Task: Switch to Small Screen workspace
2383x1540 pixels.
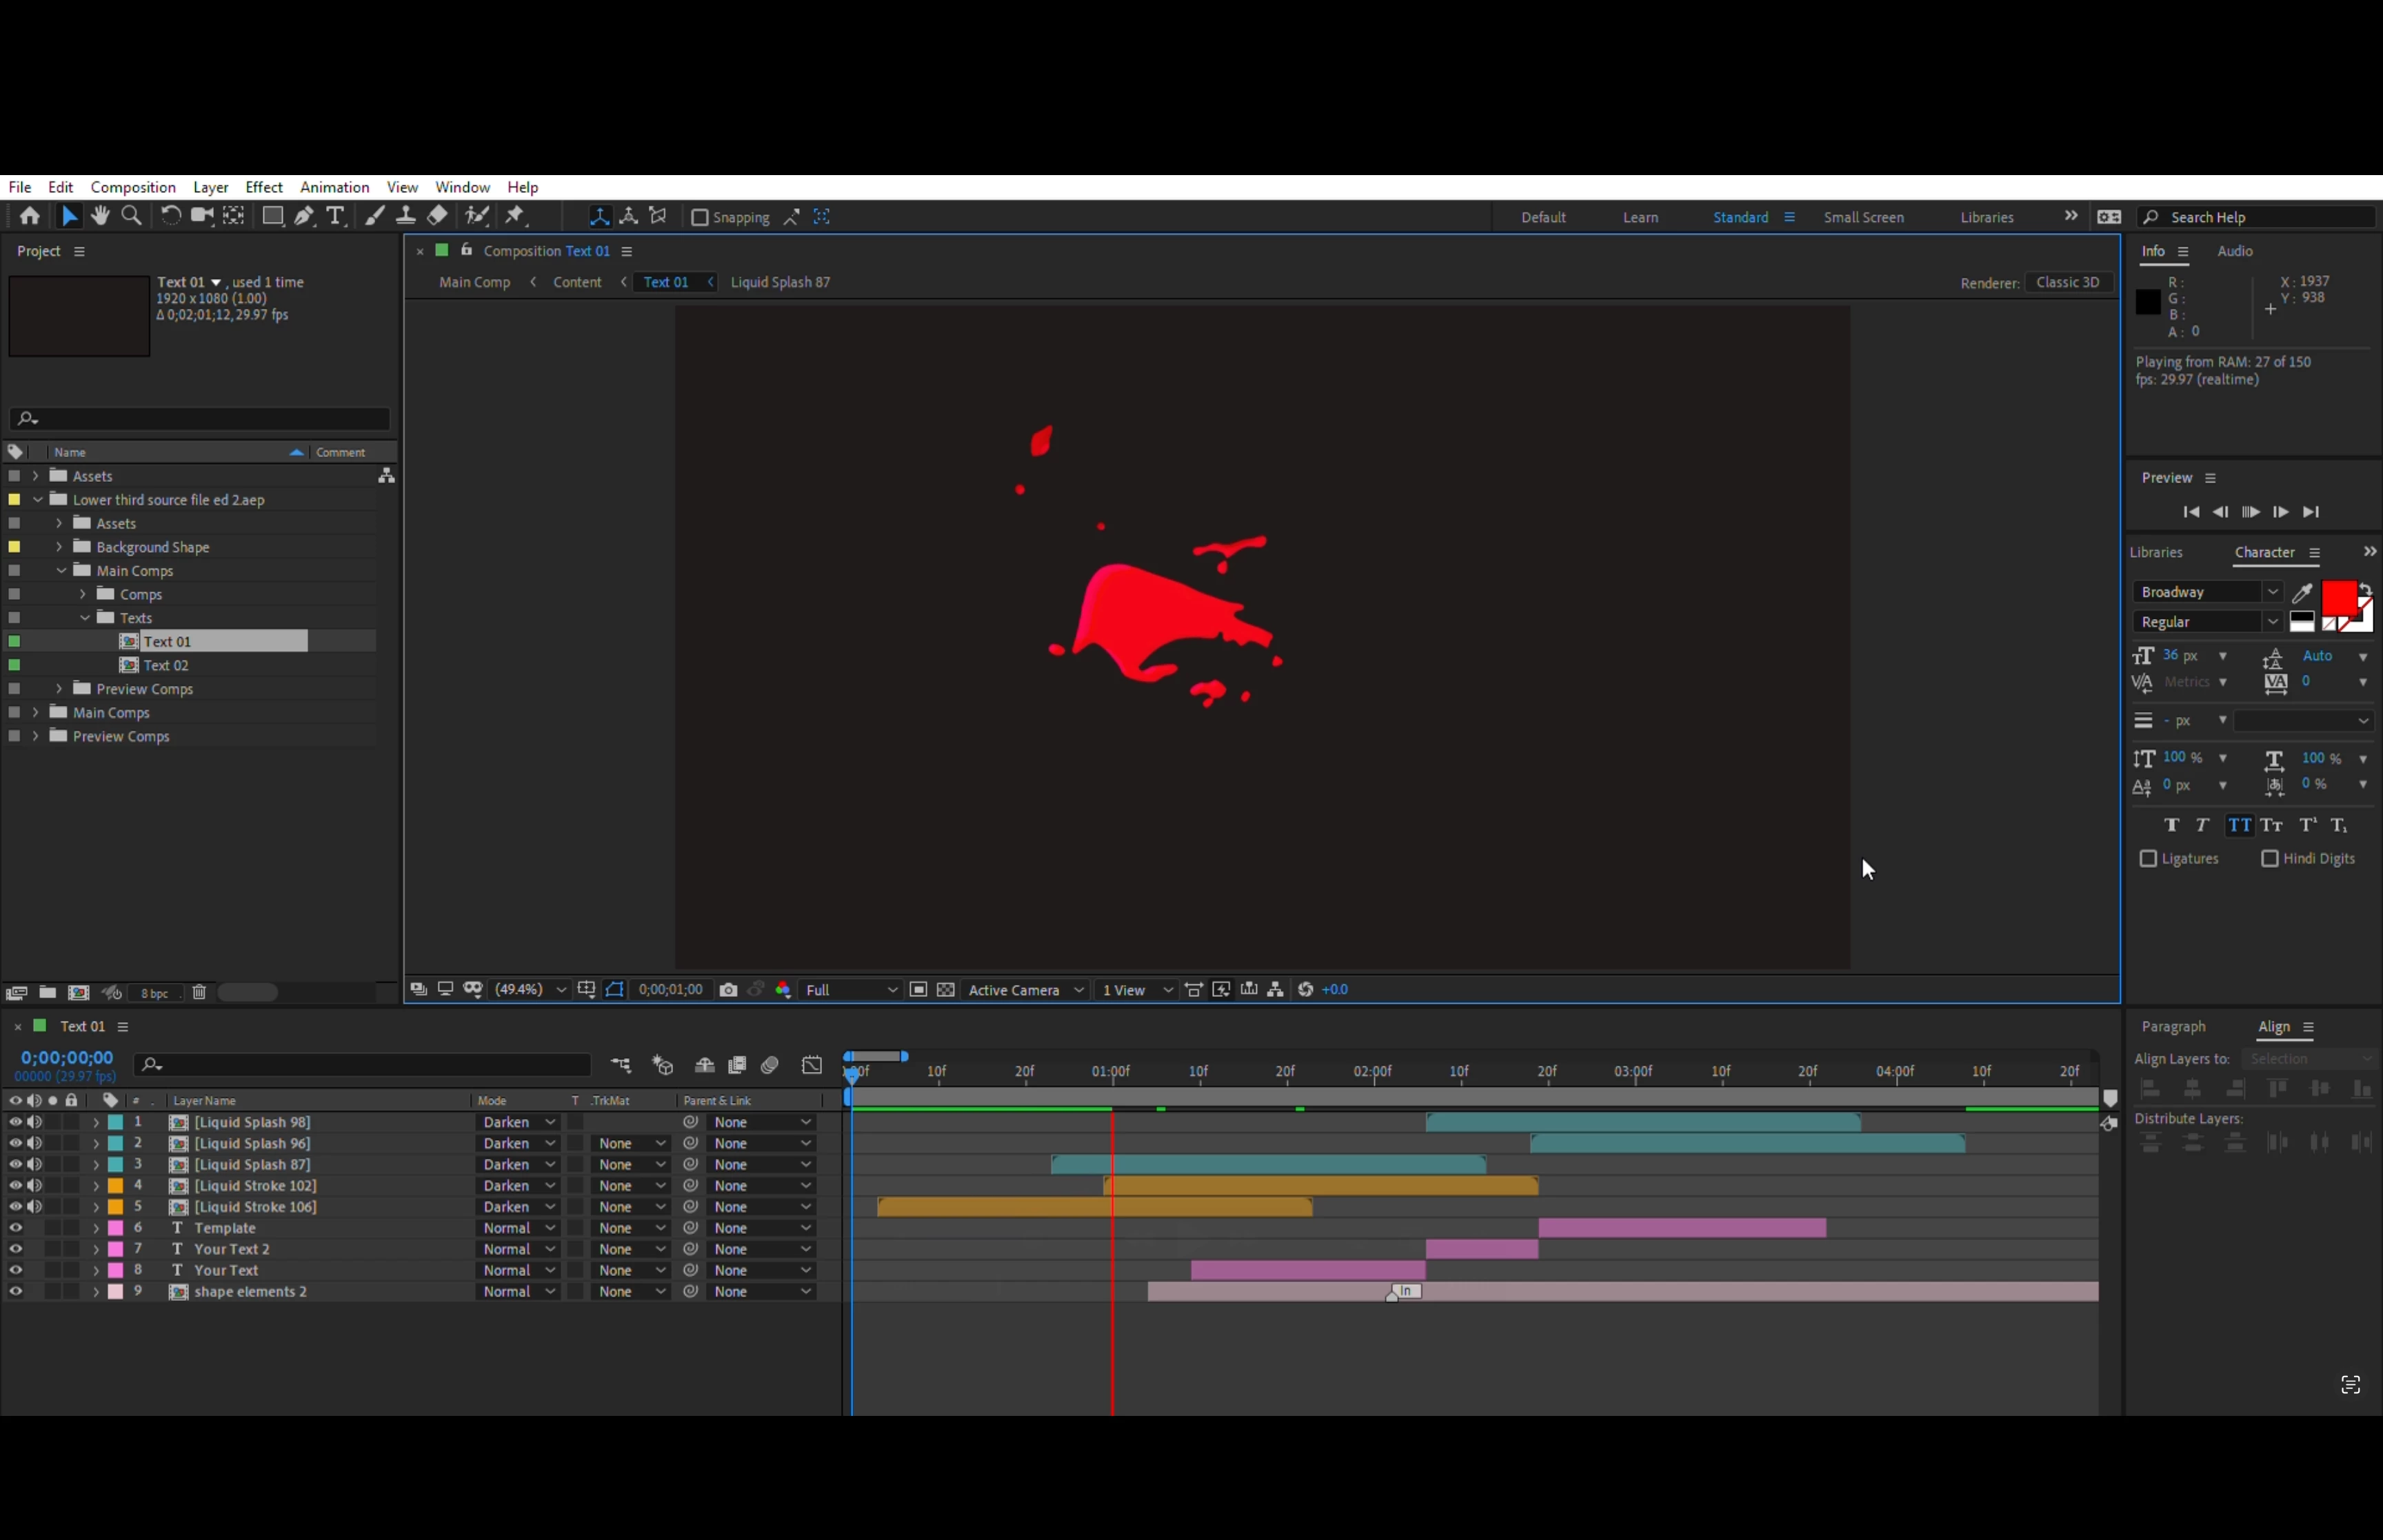Action: click(1863, 217)
